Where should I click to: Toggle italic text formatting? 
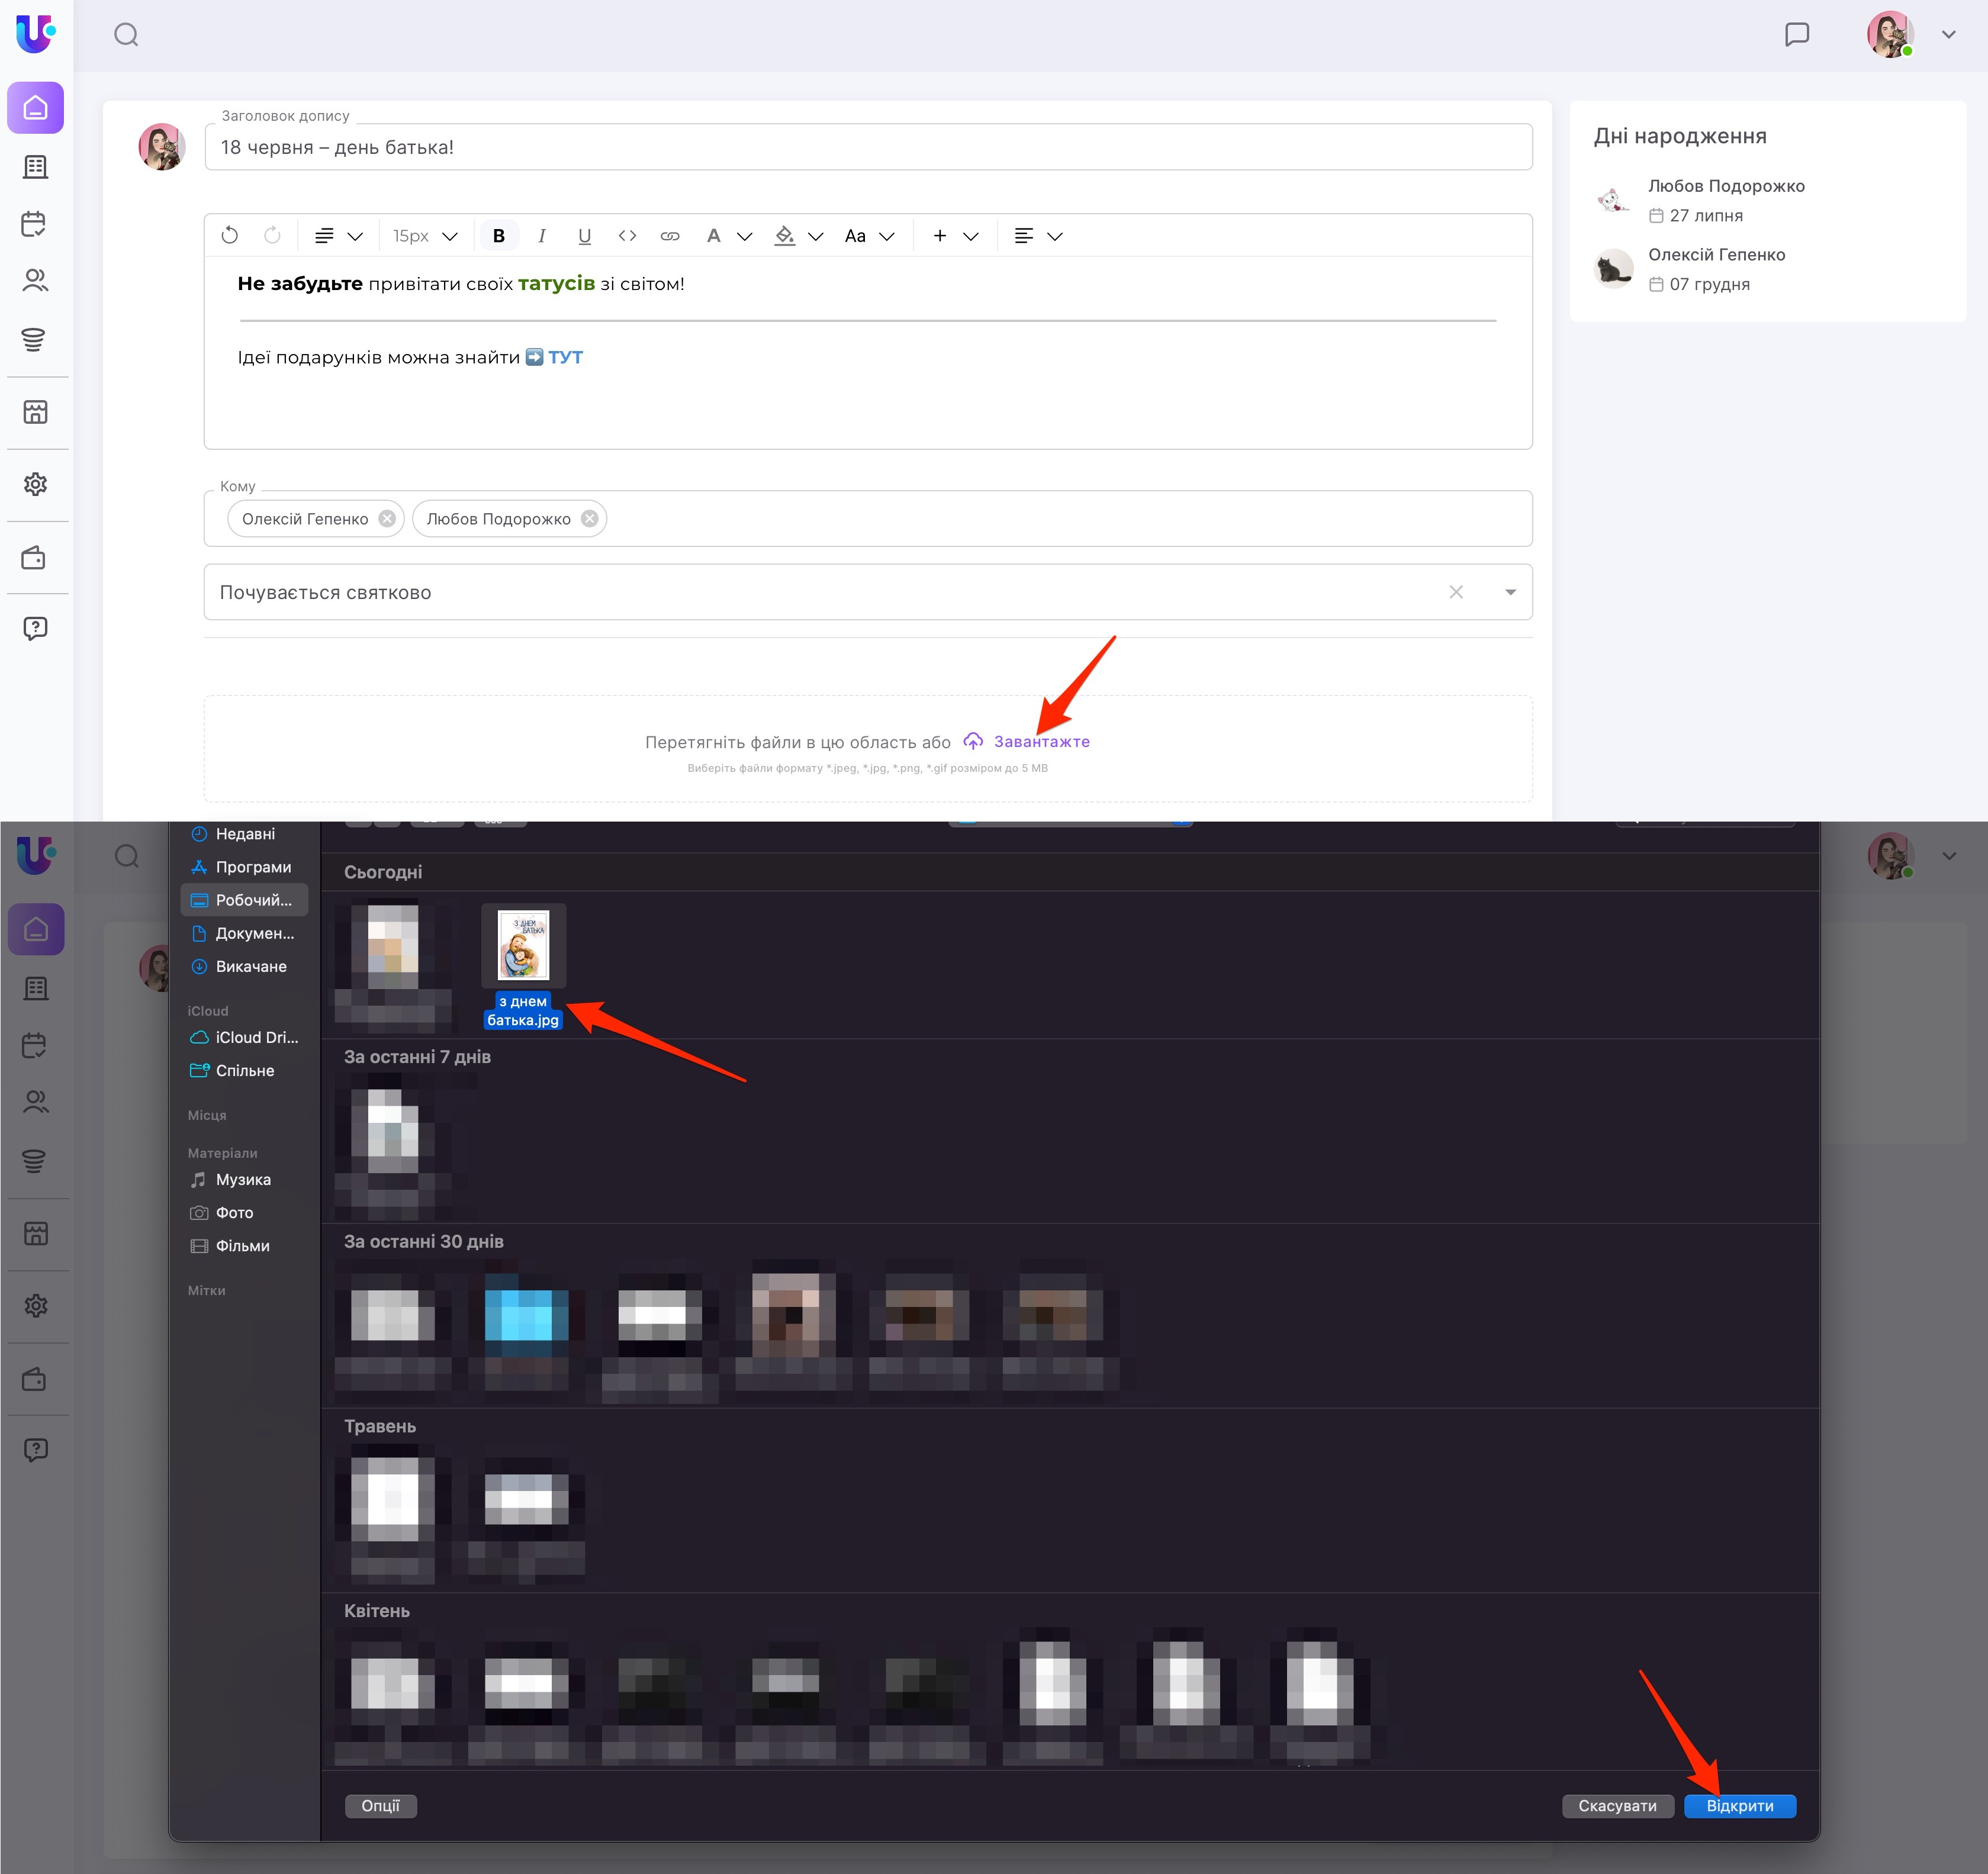[541, 236]
